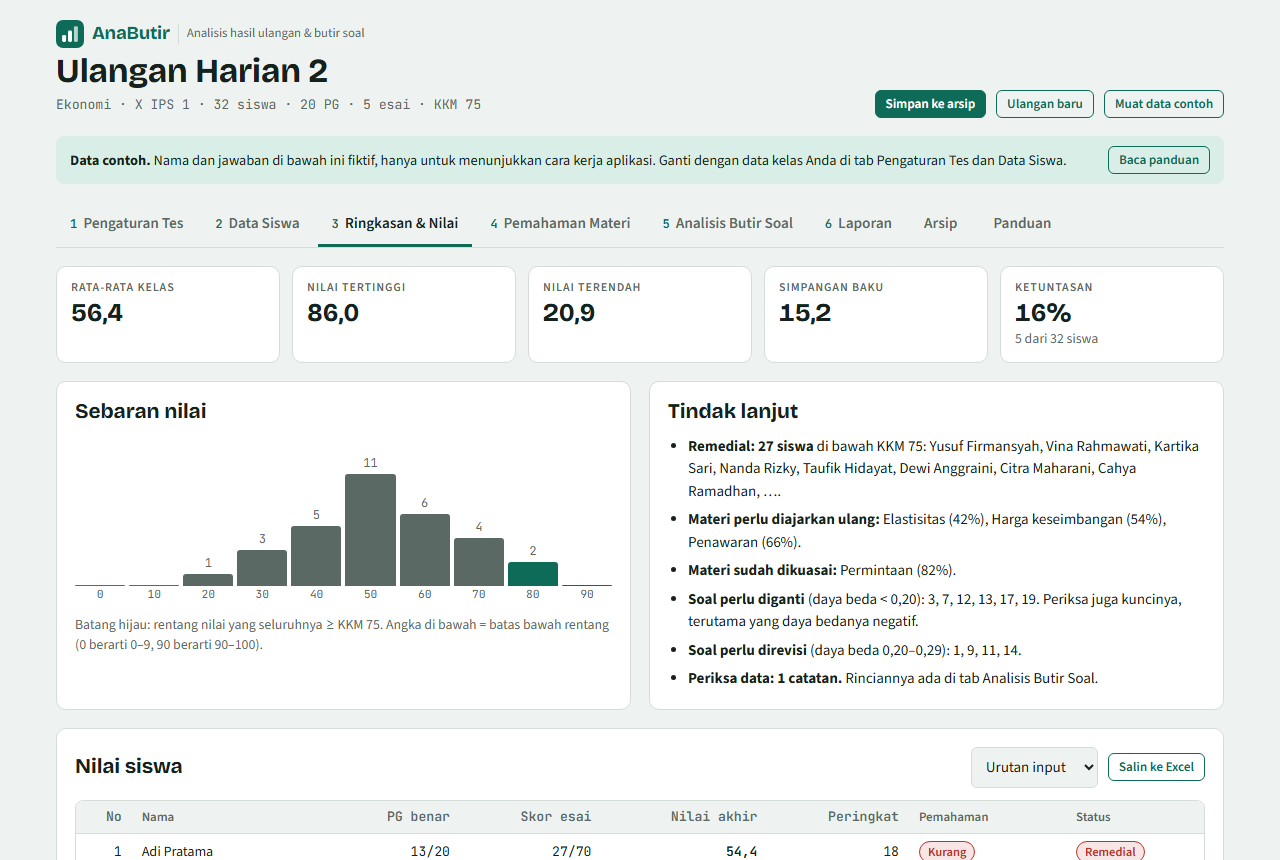
Task: Click the Remedial status badge for Adi Pratama
Action: tap(1110, 852)
